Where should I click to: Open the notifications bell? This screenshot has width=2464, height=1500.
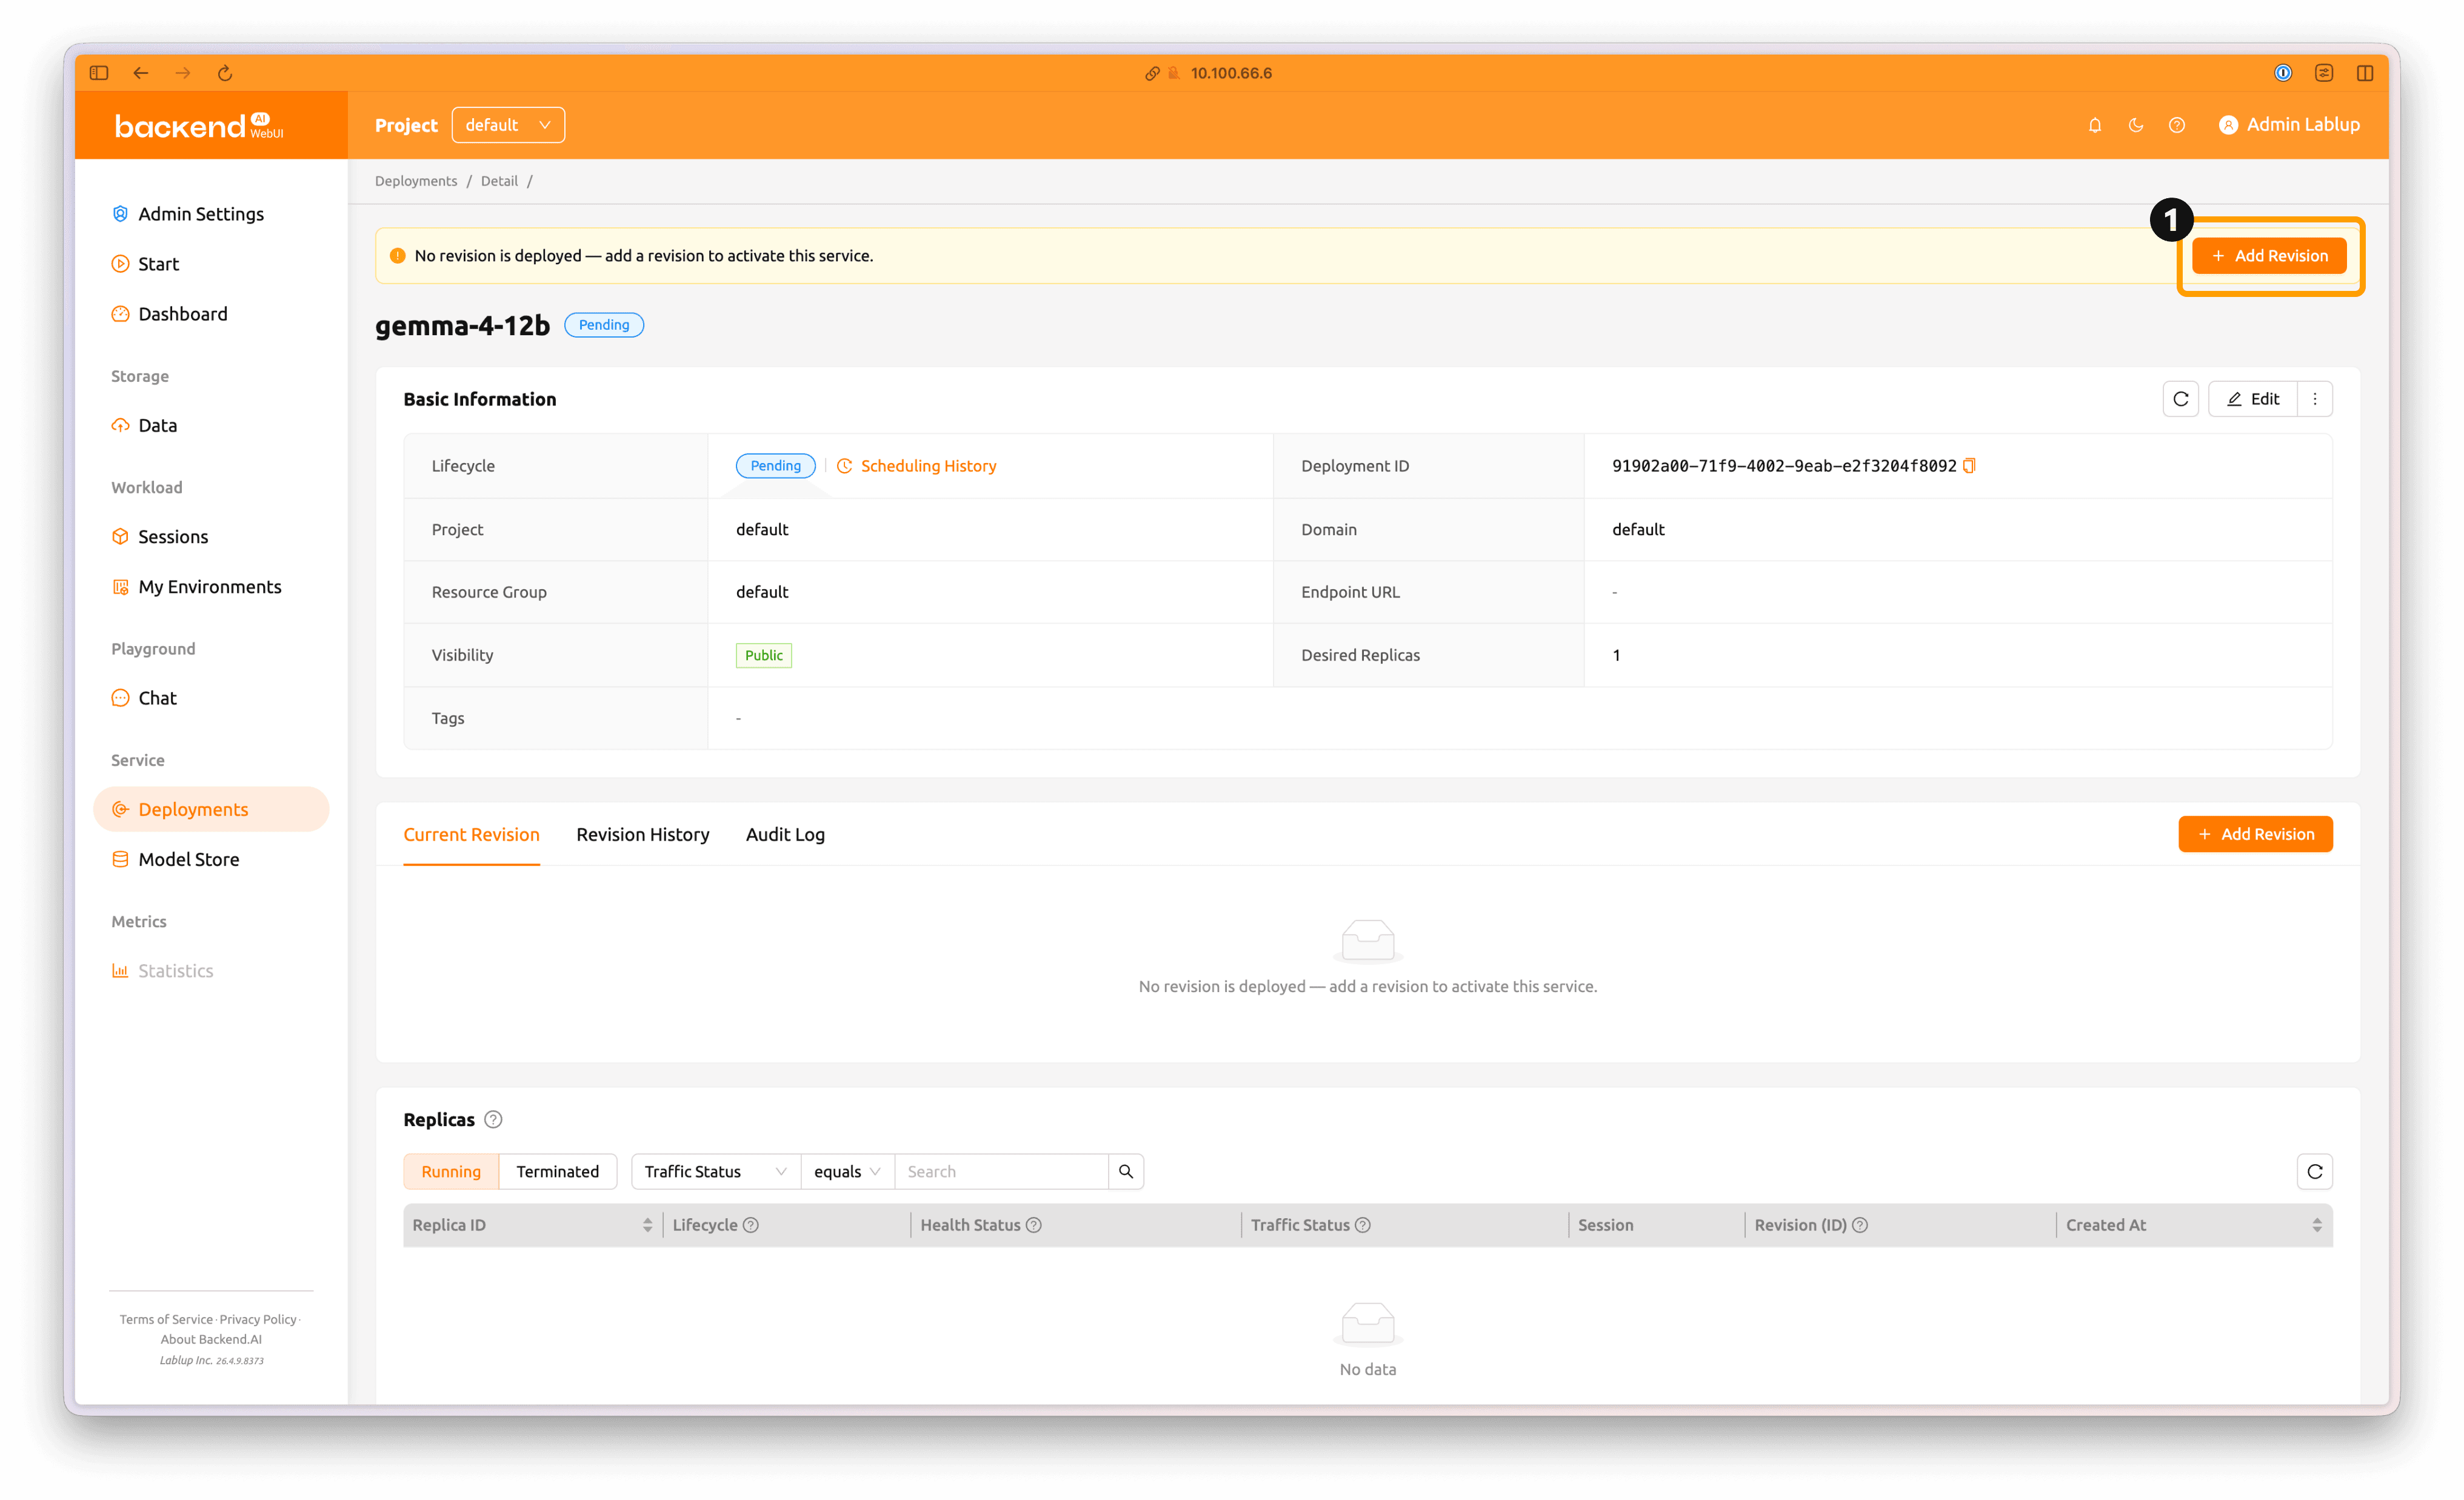pos(2095,125)
